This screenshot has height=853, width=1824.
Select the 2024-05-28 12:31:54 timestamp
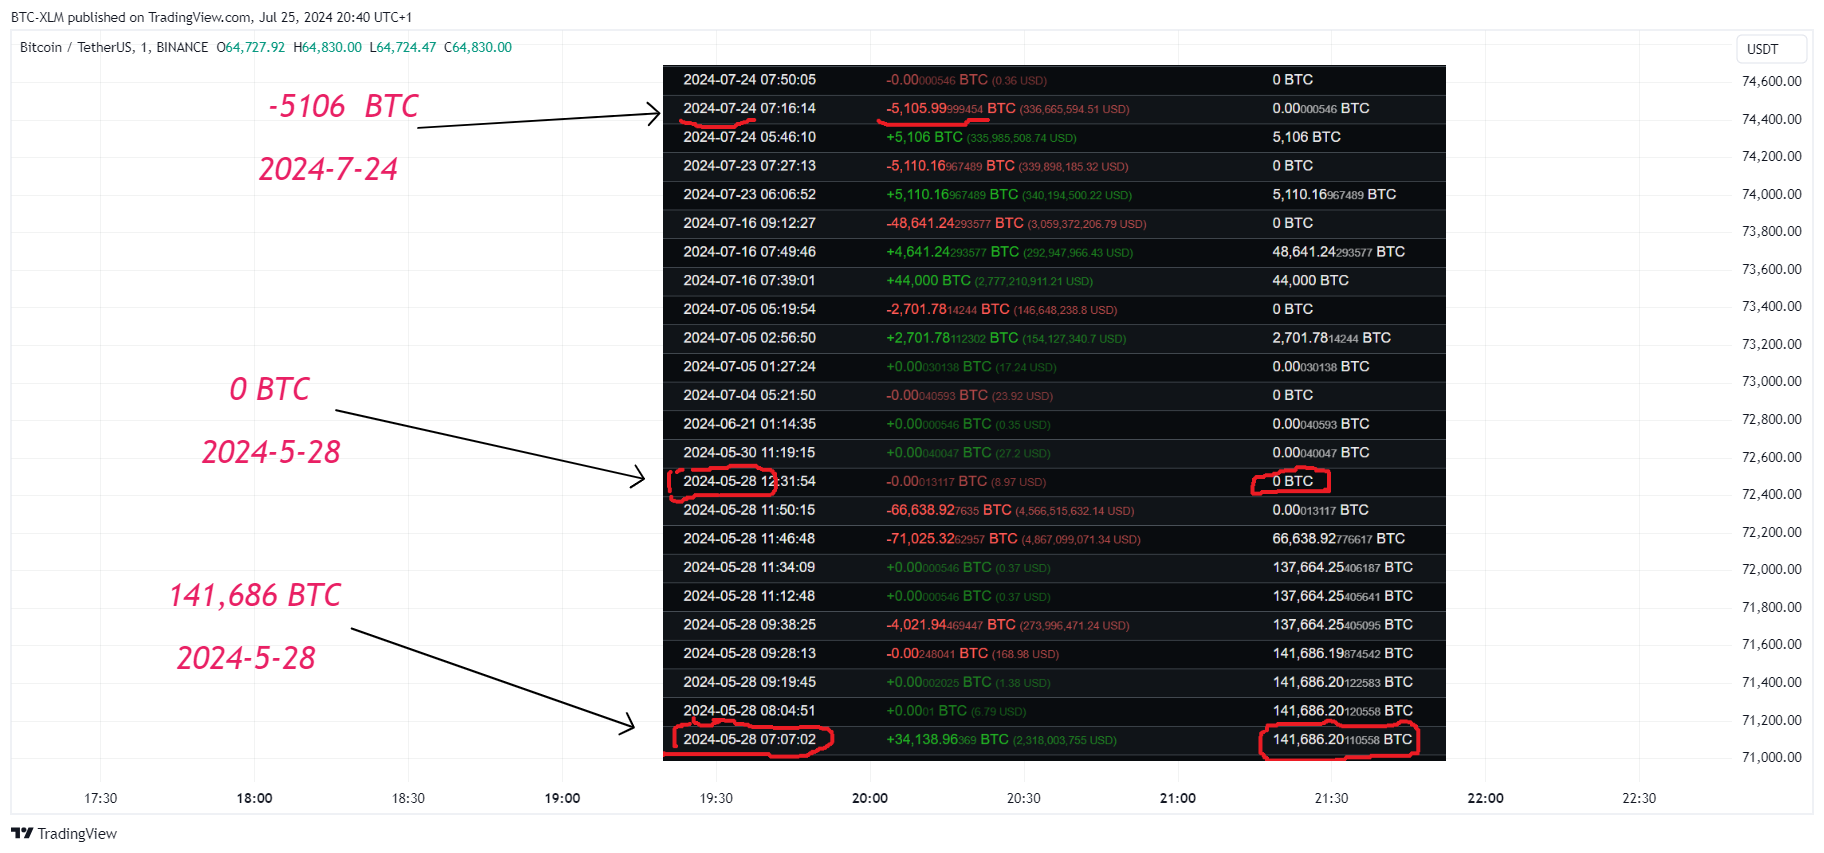click(x=750, y=481)
